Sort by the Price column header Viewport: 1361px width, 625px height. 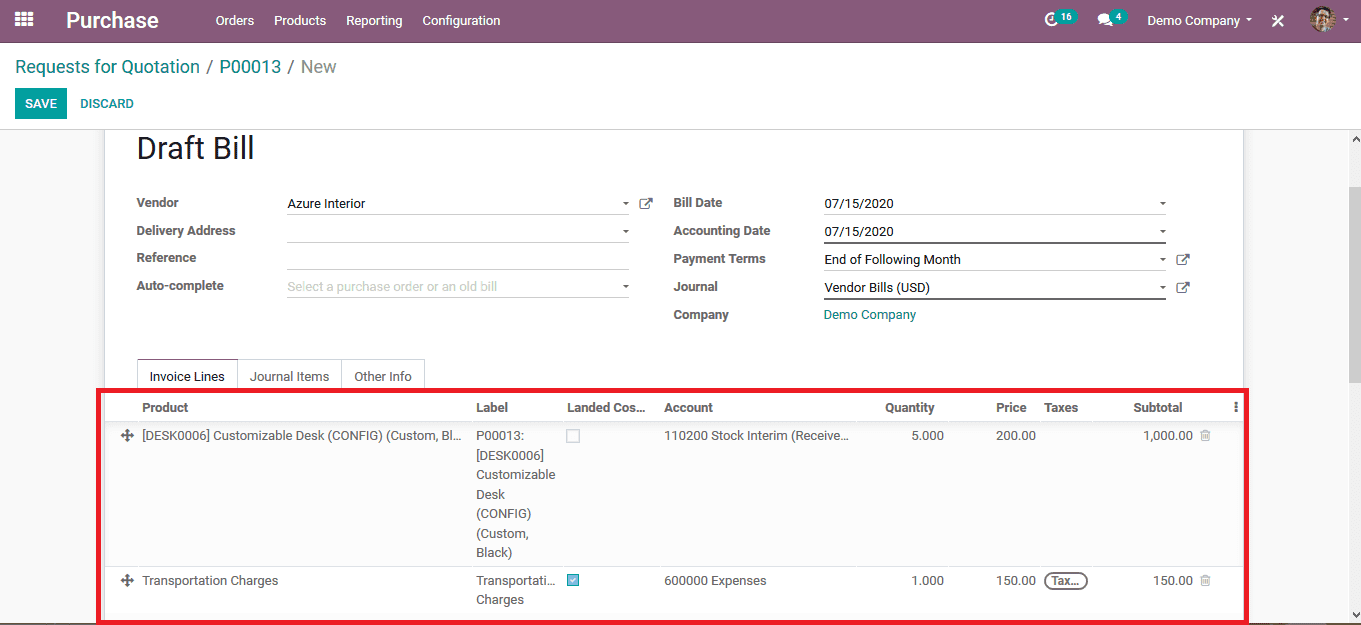(1011, 407)
